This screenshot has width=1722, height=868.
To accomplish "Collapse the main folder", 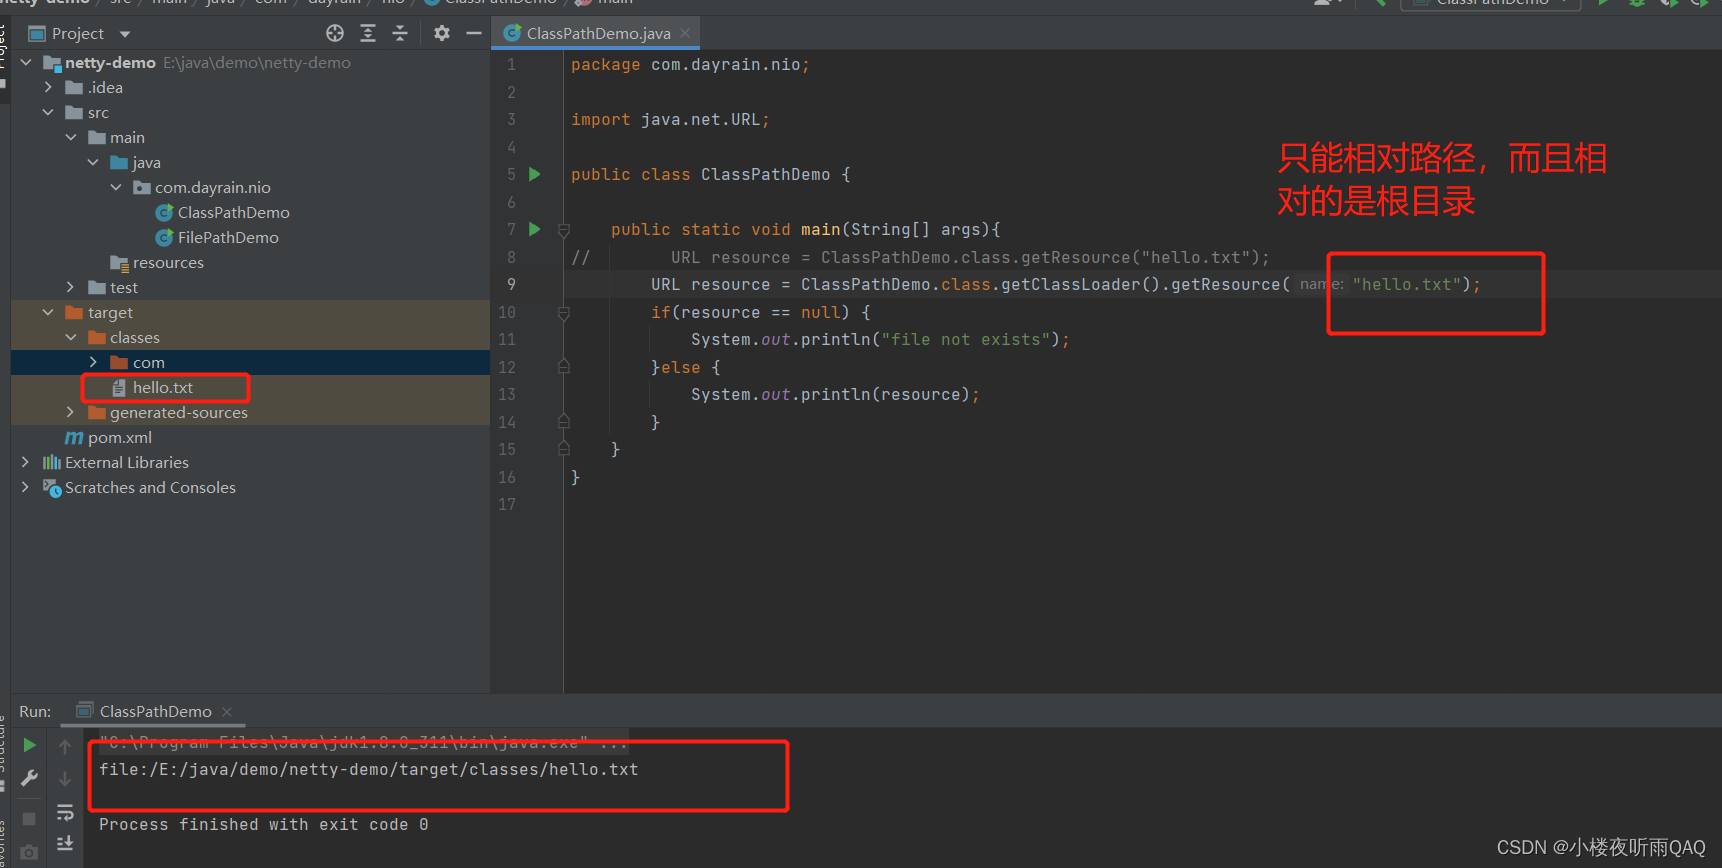I will (x=71, y=137).
